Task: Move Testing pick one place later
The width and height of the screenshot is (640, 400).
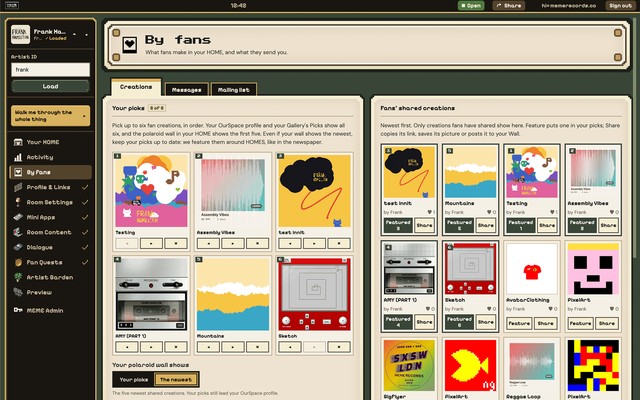Action: (151, 244)
